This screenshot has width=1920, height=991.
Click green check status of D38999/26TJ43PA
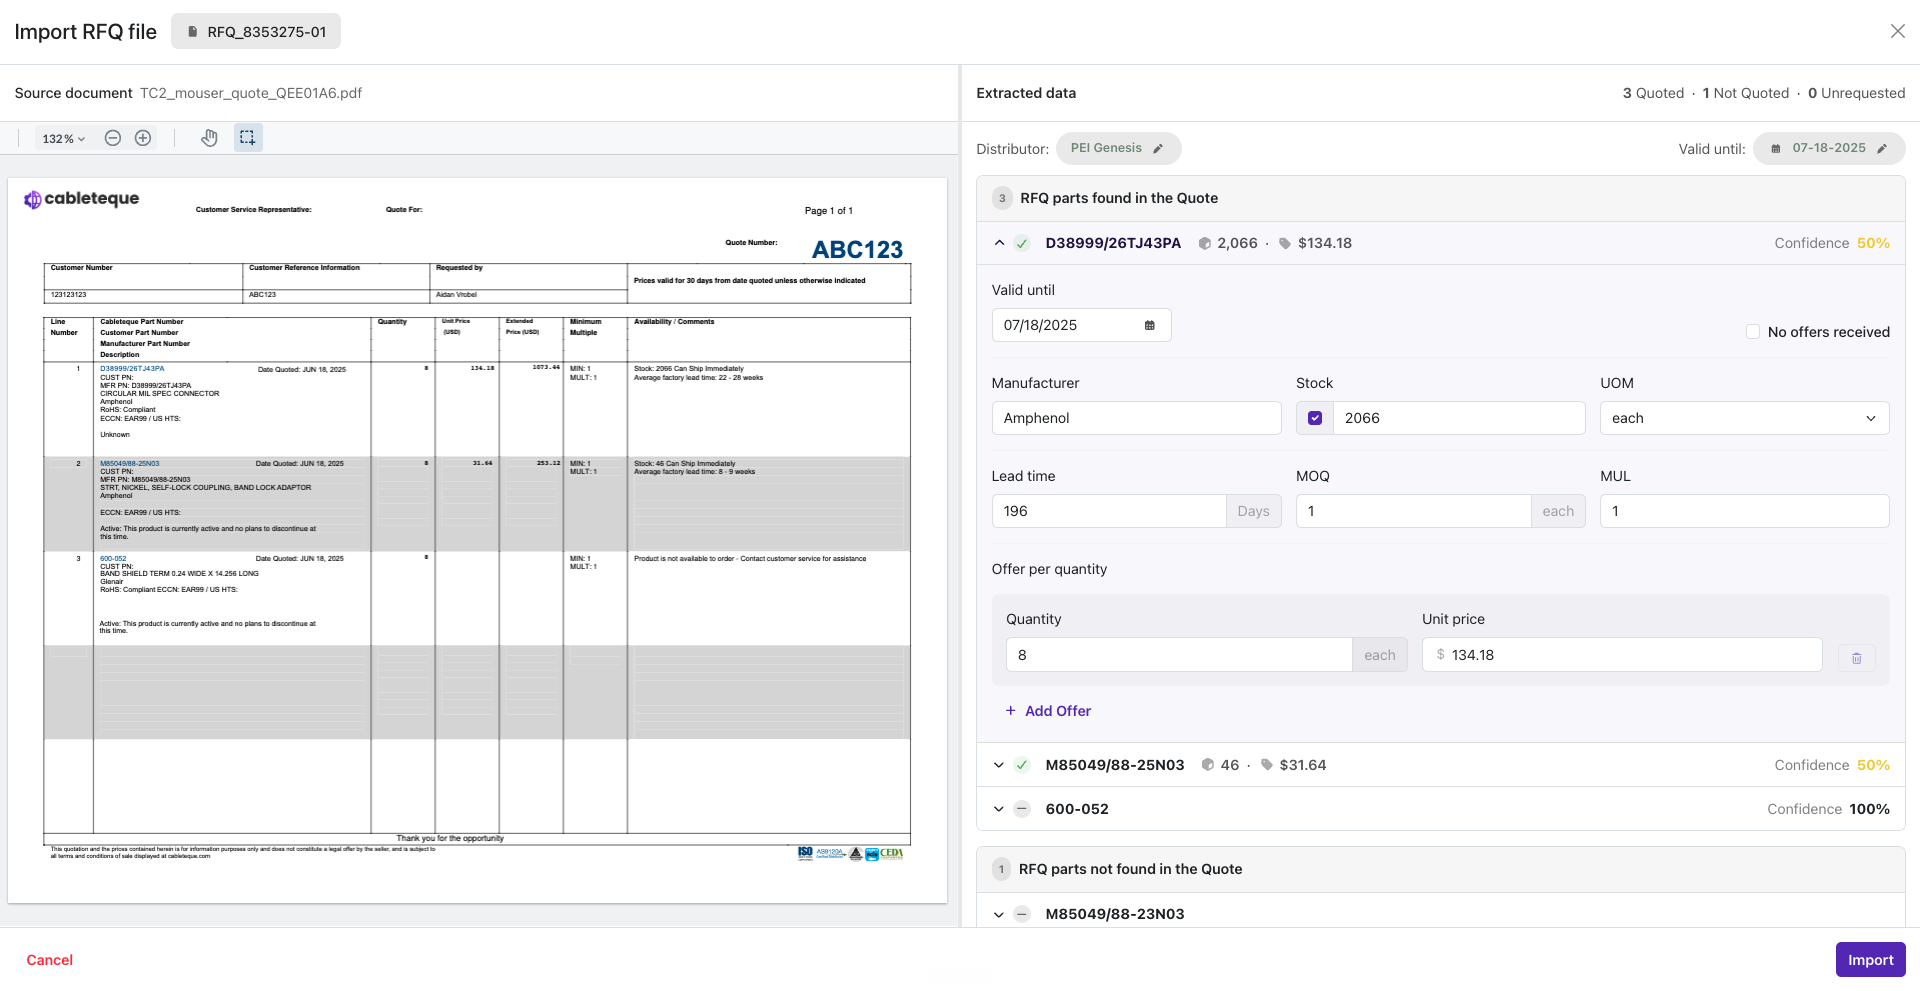(x=1022, y=243)
